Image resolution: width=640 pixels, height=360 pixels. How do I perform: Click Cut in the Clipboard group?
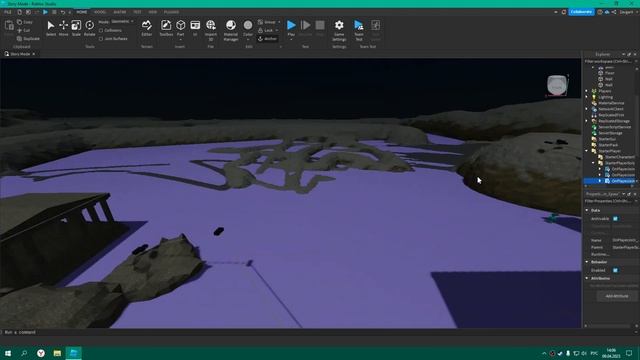(x=24, y=31)
